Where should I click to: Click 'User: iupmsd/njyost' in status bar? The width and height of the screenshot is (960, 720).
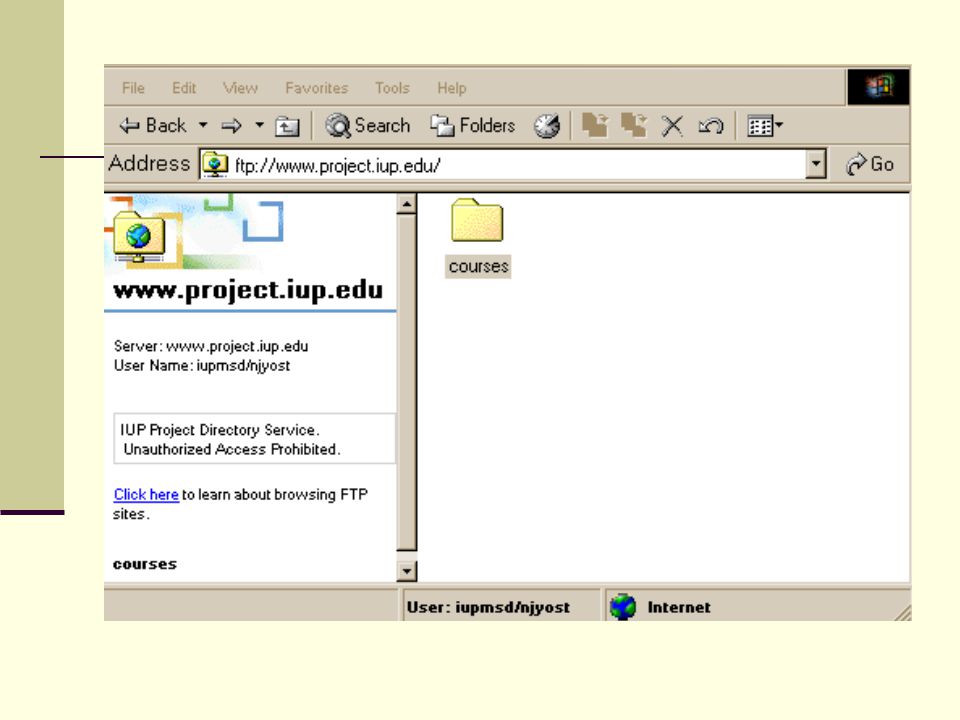pyautogui.click(x=488, y=607)
